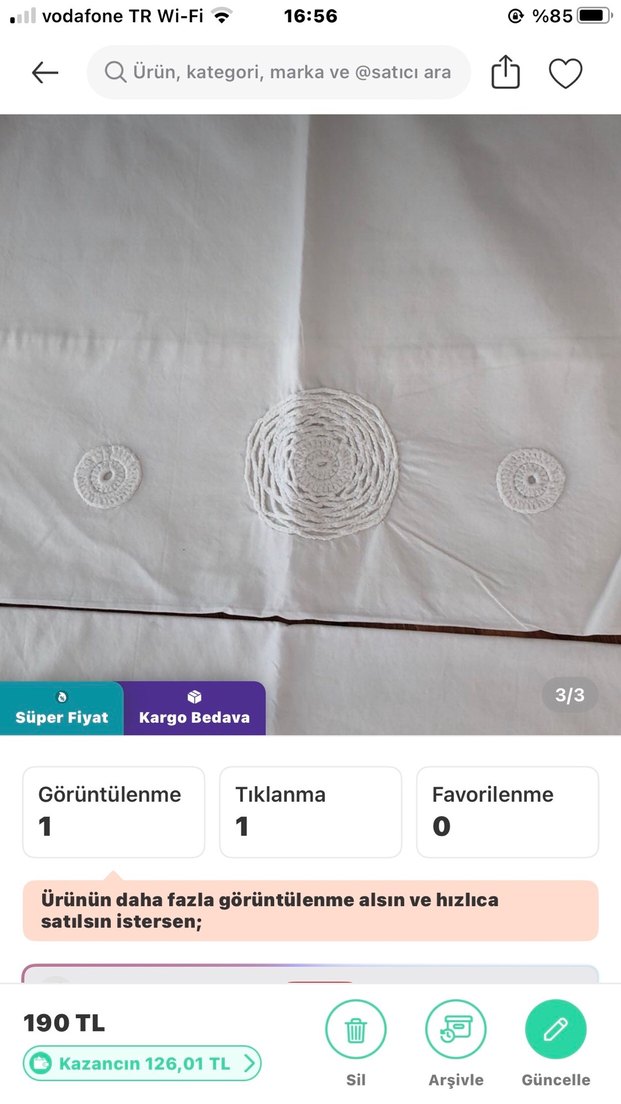Viewport: 621px width, 1104px height.
Task: Tap the Sil trash icon
Action: point(356,1029)
